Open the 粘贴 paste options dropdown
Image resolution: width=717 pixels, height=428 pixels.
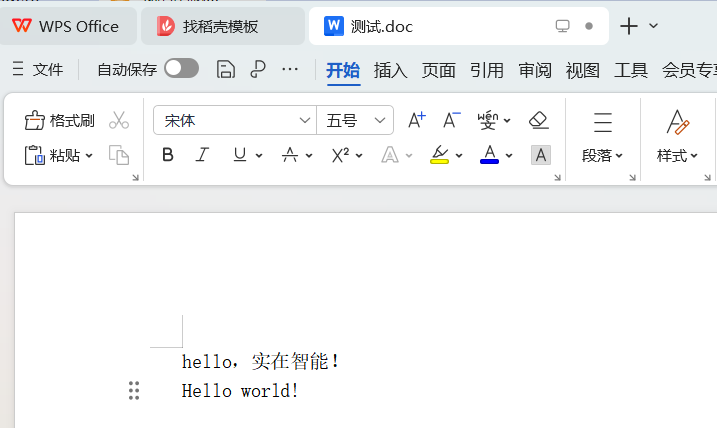(89, 156)
